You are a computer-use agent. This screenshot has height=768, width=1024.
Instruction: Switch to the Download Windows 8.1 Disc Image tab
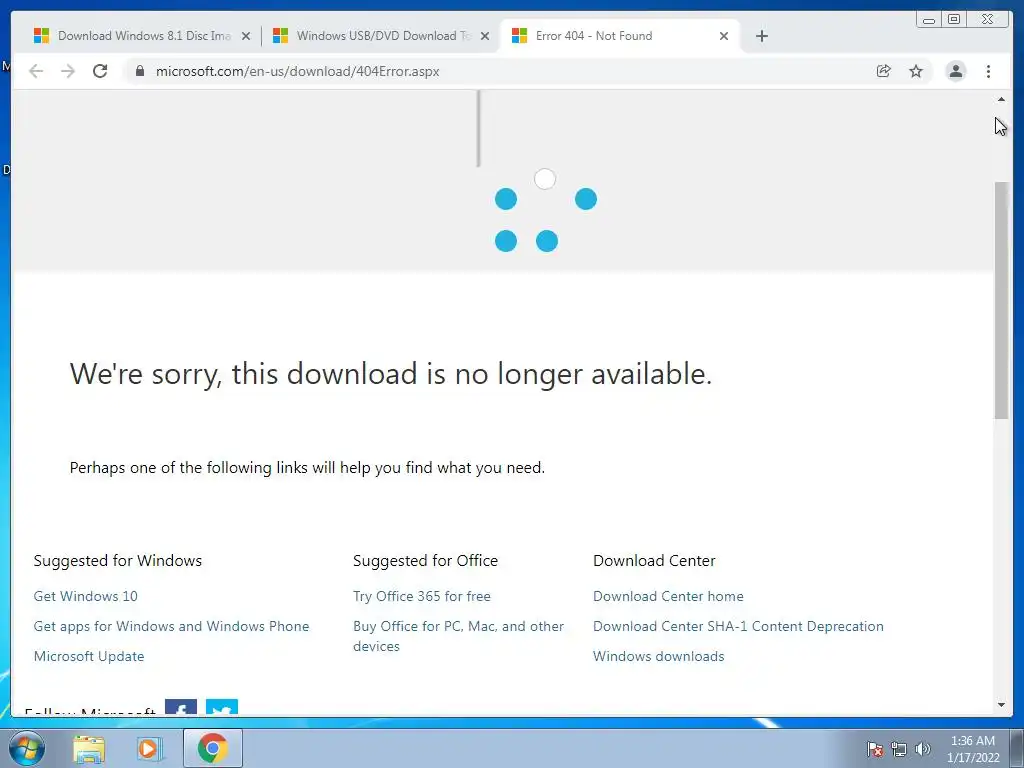click(141, 36)
